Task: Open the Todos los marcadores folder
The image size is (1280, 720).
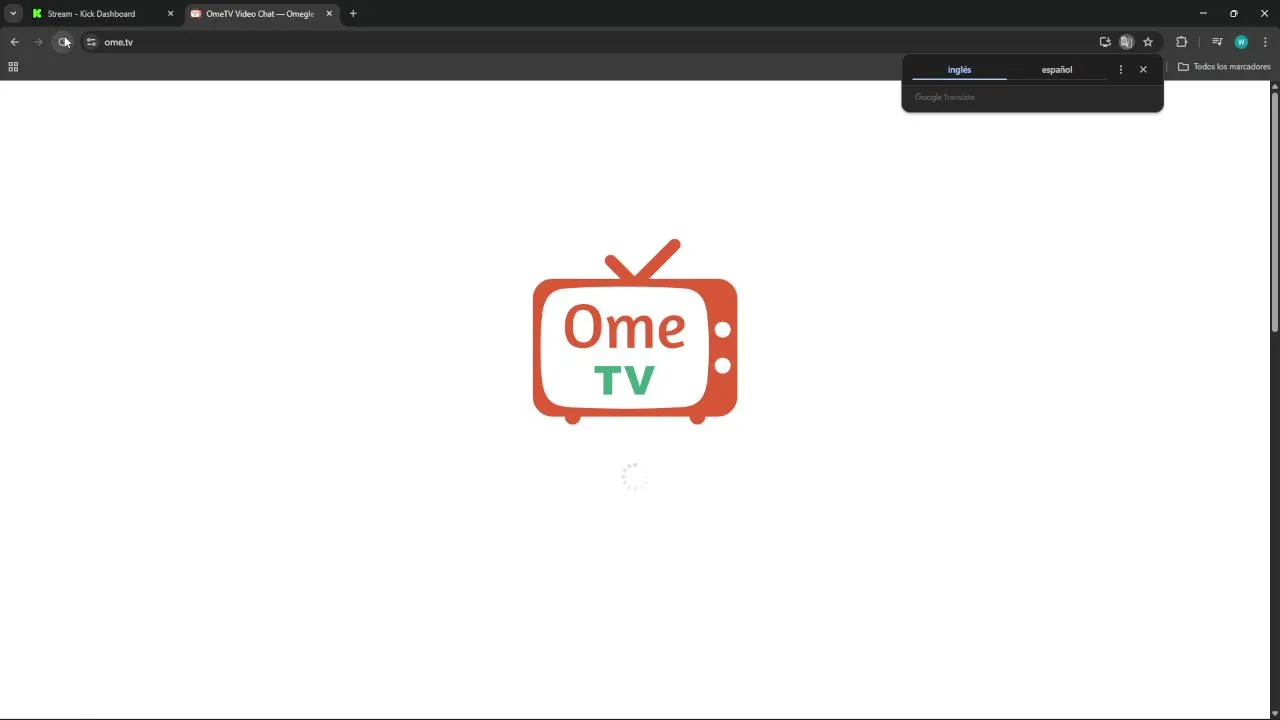Action: (x=1224, y=67)
